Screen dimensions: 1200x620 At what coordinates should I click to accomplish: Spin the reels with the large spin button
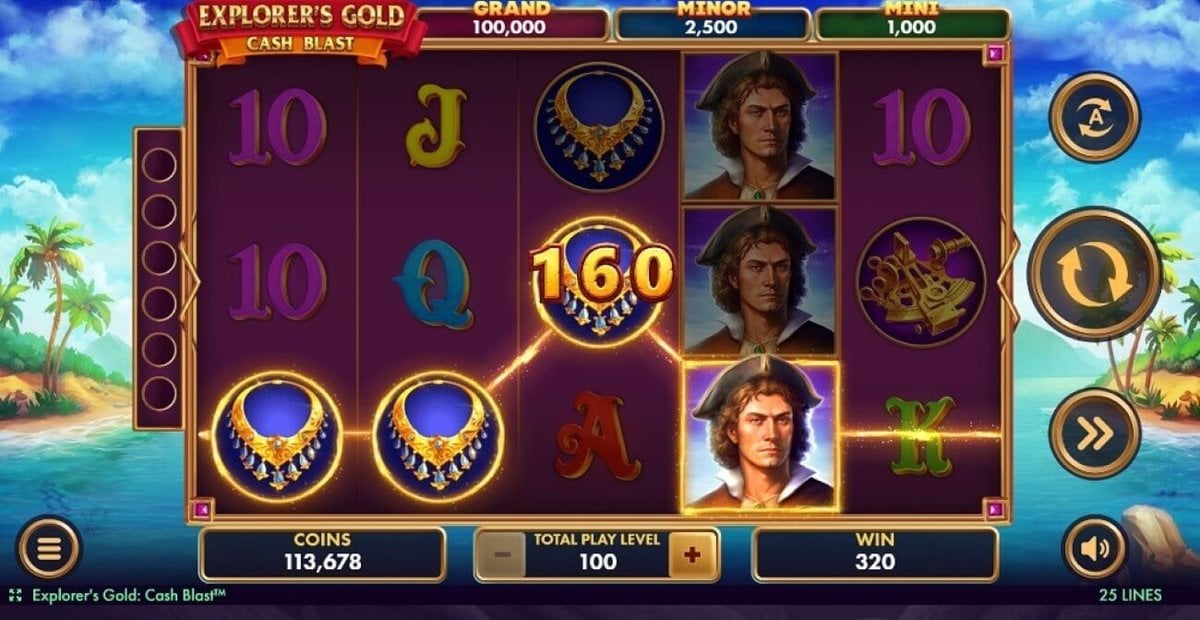tap(1094, 274)
